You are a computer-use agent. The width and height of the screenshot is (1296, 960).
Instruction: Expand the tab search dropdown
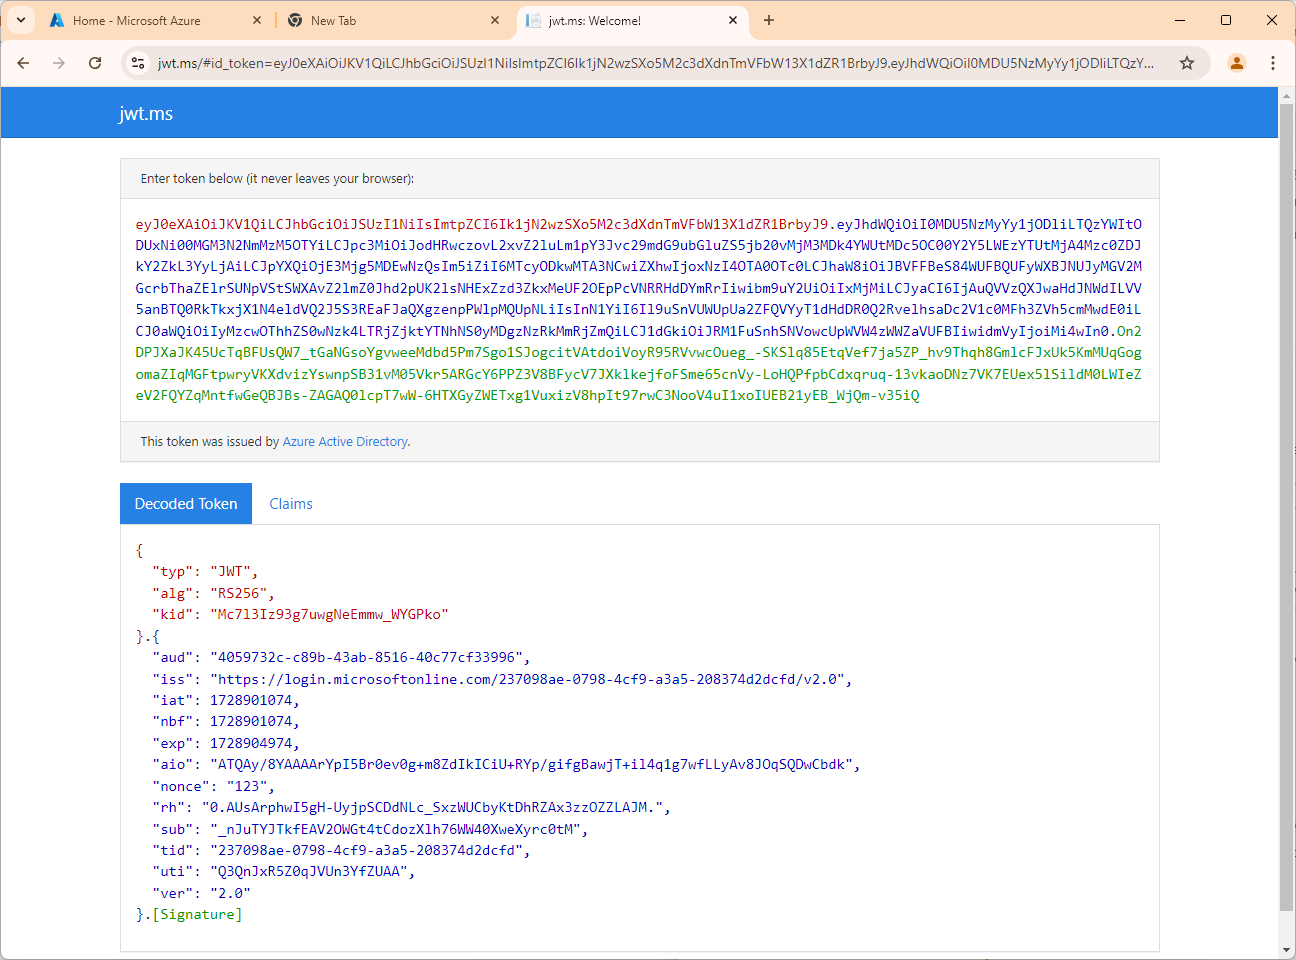20,20
